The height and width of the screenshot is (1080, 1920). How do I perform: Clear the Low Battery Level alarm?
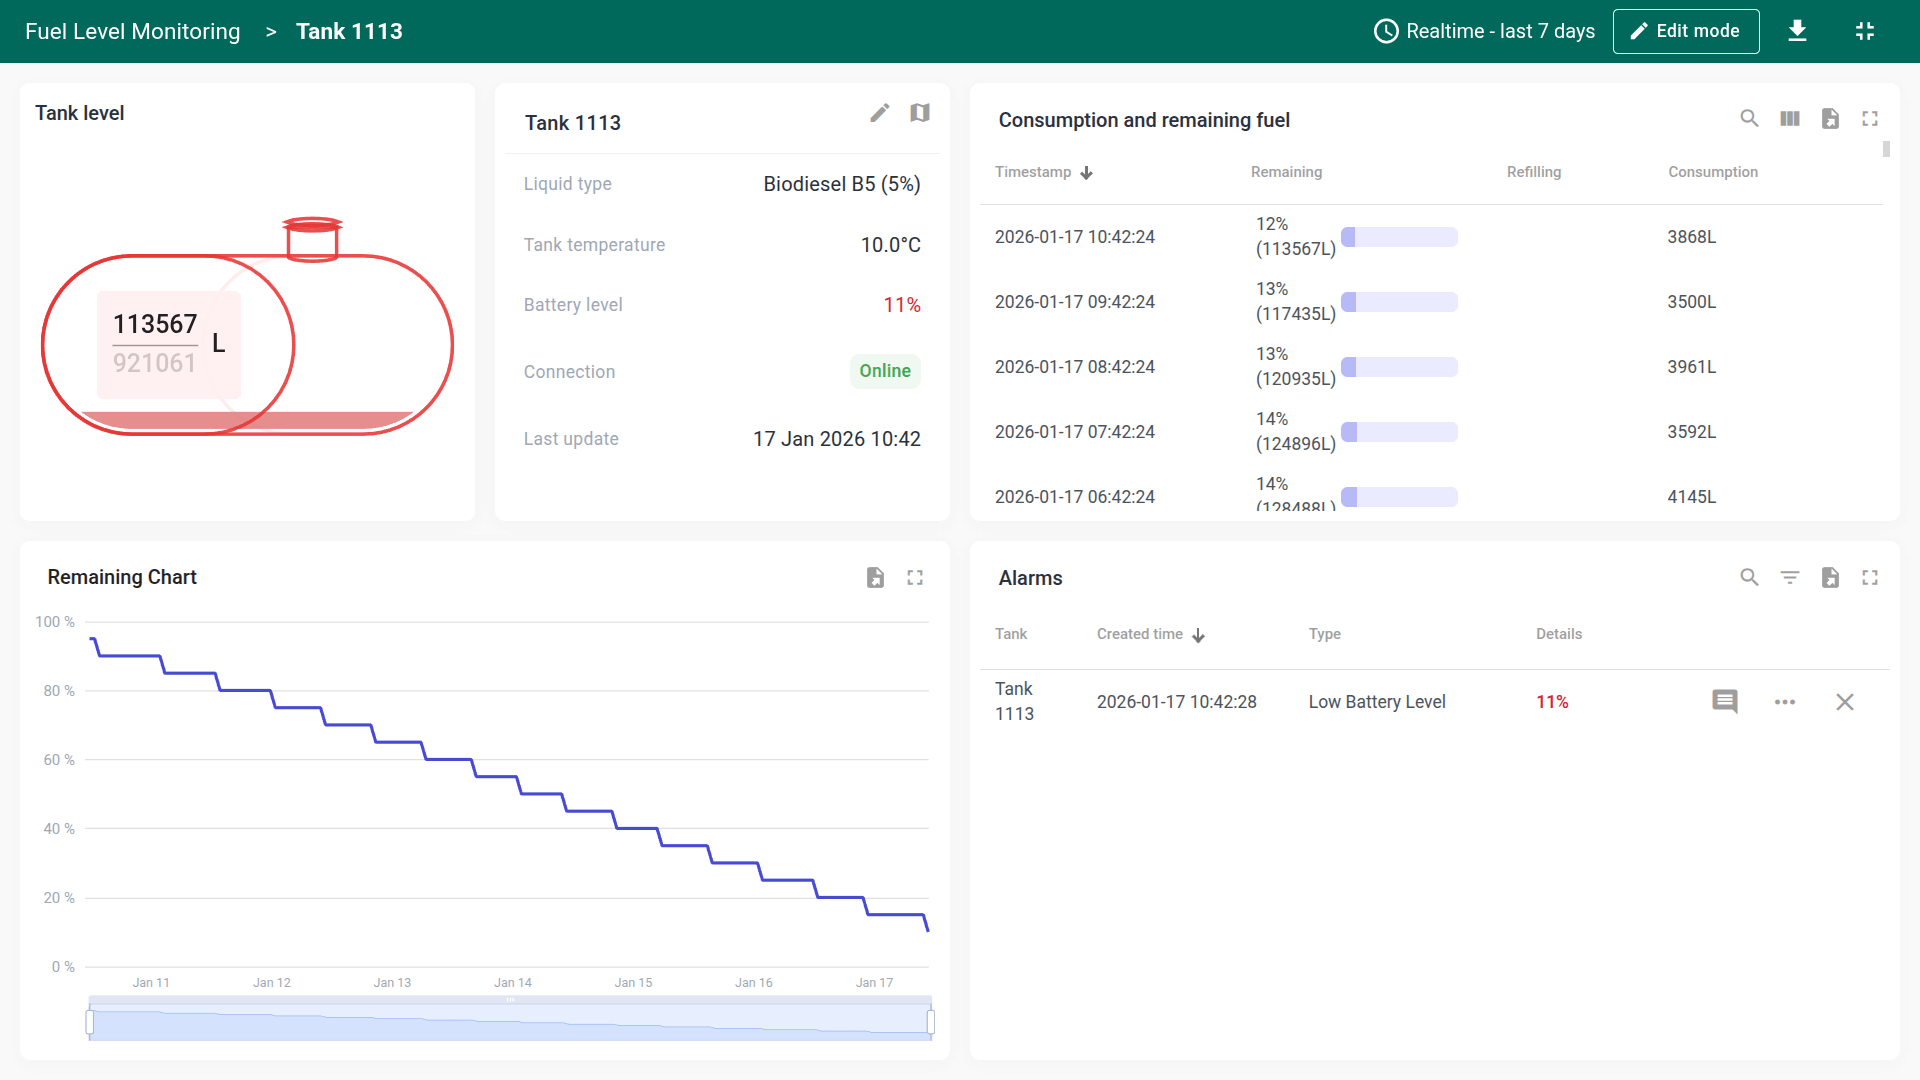click(x=1845, y=702)
